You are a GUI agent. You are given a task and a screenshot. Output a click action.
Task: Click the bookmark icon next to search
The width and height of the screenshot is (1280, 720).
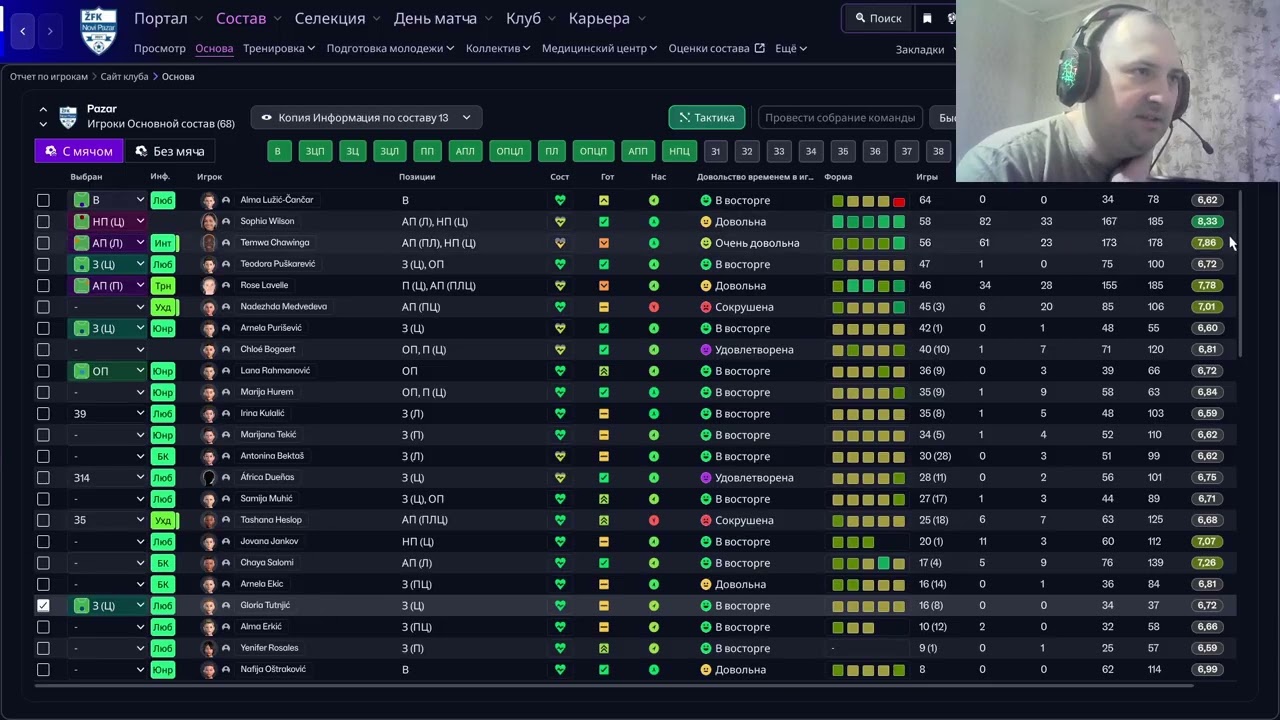coord(927,18)
